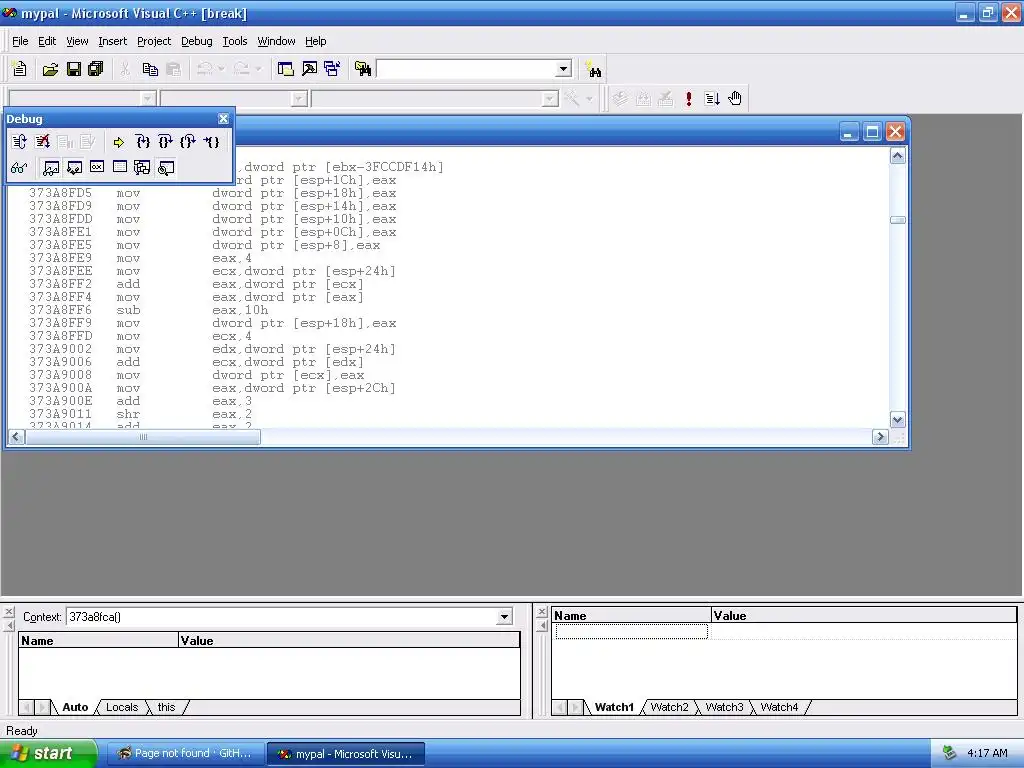Click the hand Insert/Remove Breakpoint icon
The width and height of the screenshot is (1024, 768).
click(x=735, y=99)
